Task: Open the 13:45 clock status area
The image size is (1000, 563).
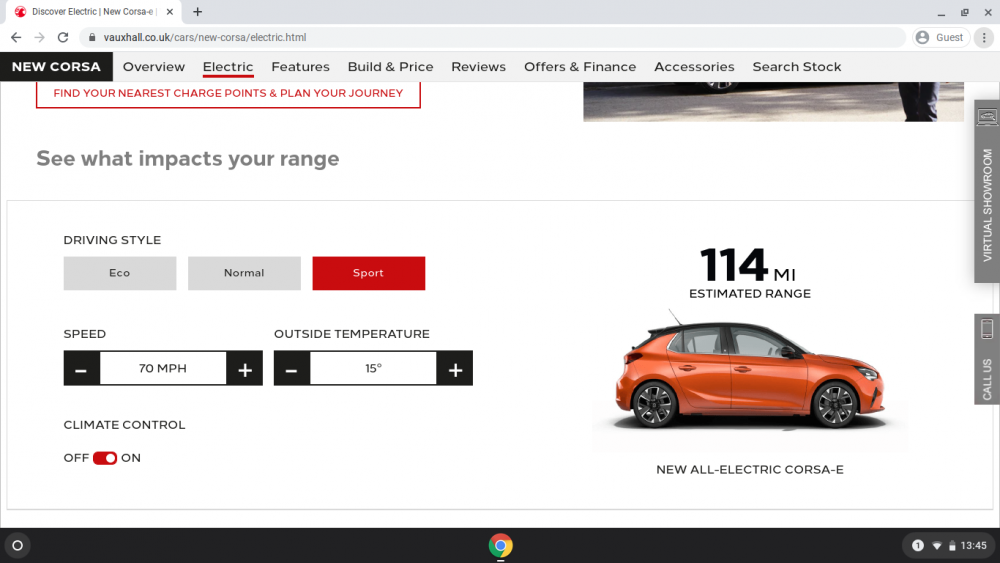Action: coord(973,546)
